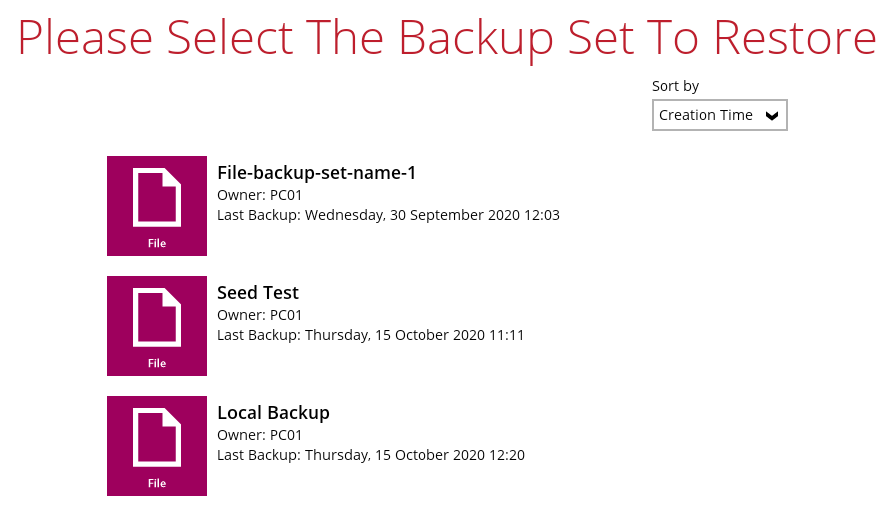Click Owner: PC01 under Seed Test
Image resolution: width=894 pixels, height=530 pixels.
coord(259,315)
